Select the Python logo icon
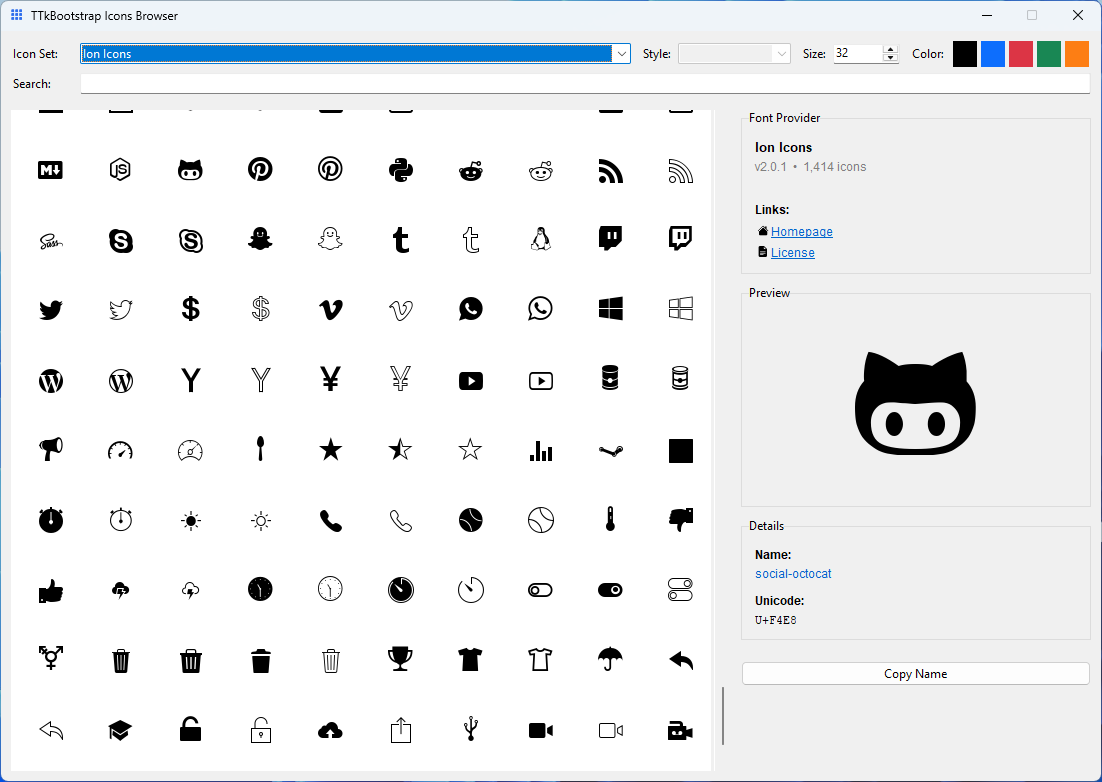 coord(400,170)
